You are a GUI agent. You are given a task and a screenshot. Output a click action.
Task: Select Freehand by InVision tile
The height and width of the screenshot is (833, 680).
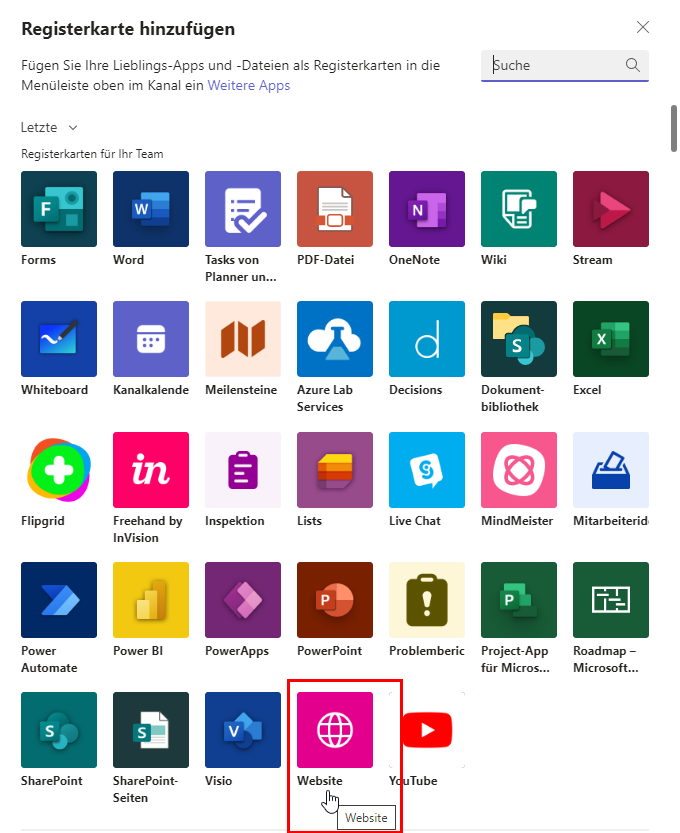coord(151,470)
